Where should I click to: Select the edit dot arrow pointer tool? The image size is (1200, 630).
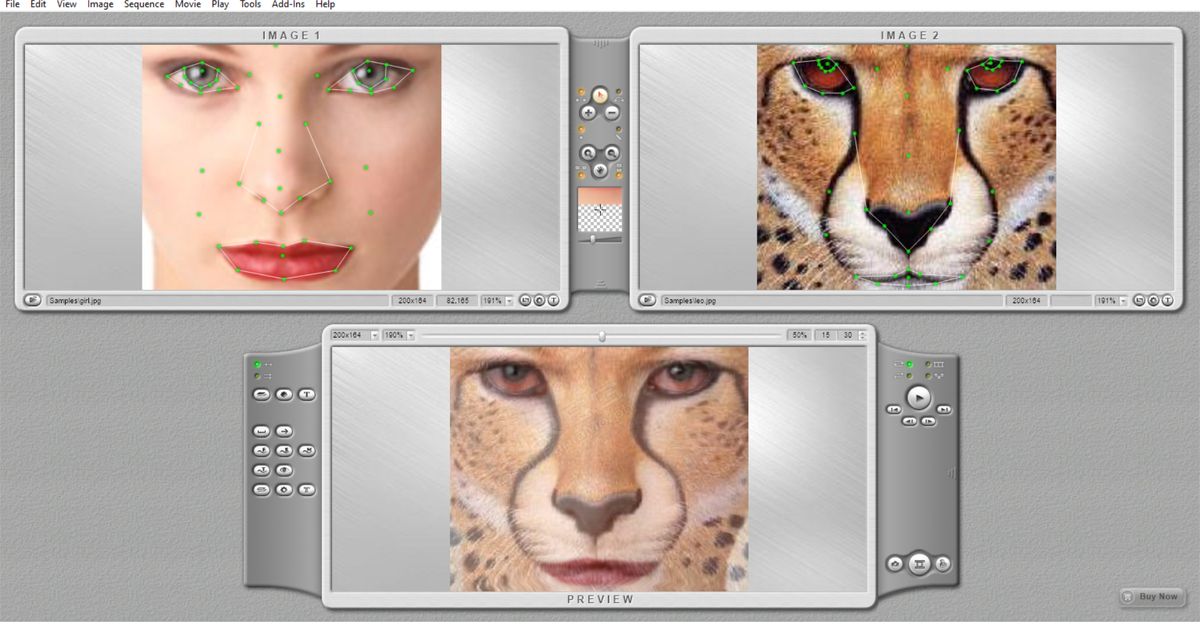click(600, 94)
